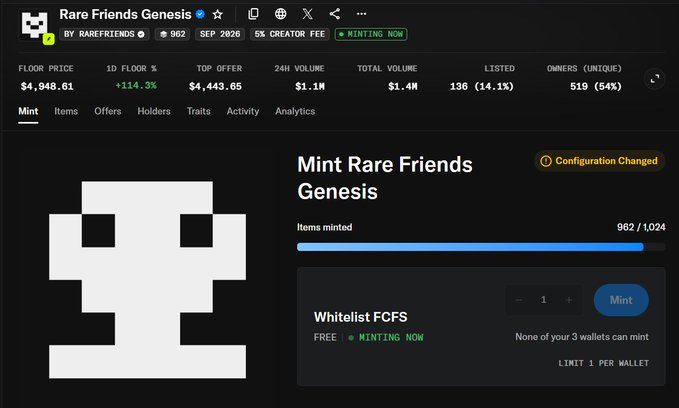Viewport: 679px width, 408px height.
Task: Switch to the Mint tab
Action: tap(28, 111)
